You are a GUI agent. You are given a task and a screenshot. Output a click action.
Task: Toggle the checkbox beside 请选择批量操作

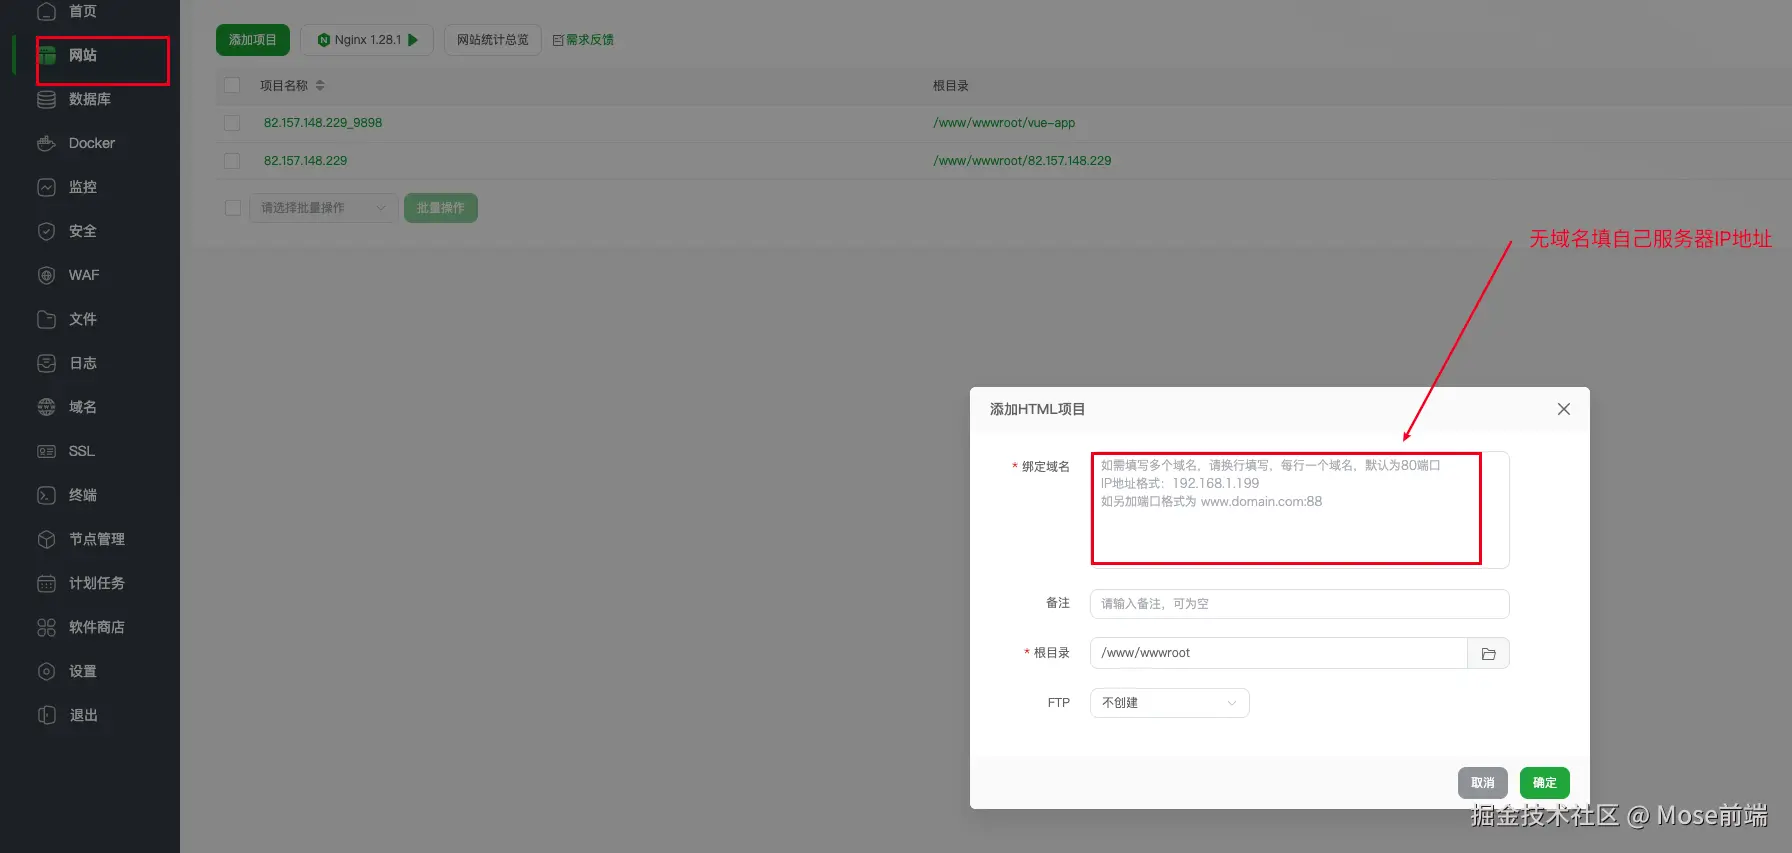[233, 208]
